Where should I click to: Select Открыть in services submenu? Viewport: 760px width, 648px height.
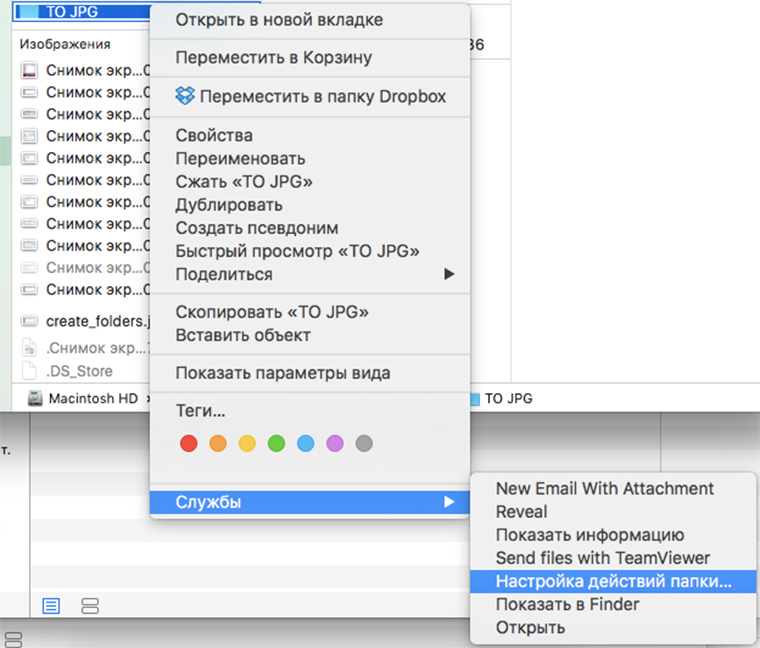pos(613,628)
